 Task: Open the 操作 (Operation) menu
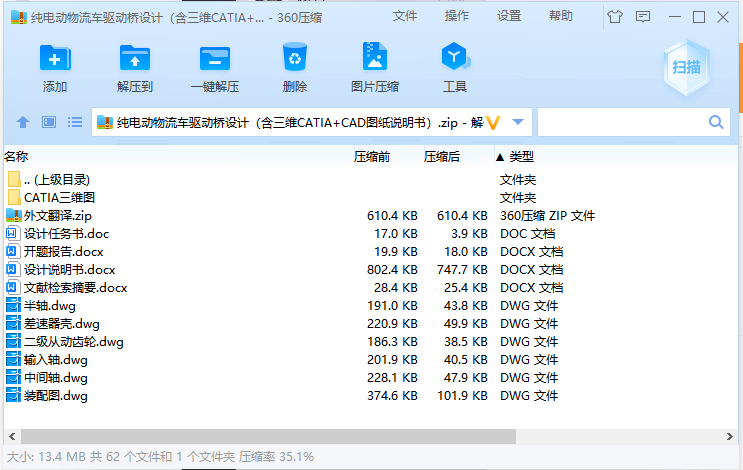coord(457,16)
